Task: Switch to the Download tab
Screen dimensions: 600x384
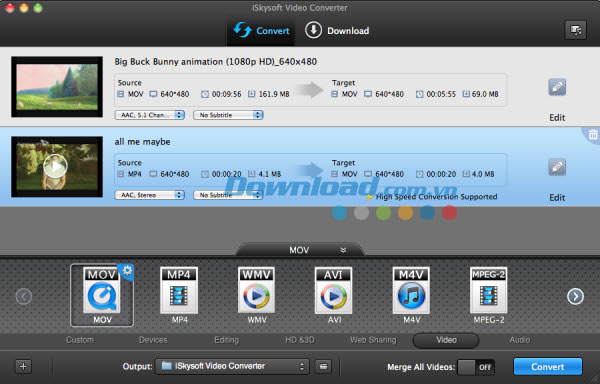Action: pyautogui.click(x=337, y=31)
